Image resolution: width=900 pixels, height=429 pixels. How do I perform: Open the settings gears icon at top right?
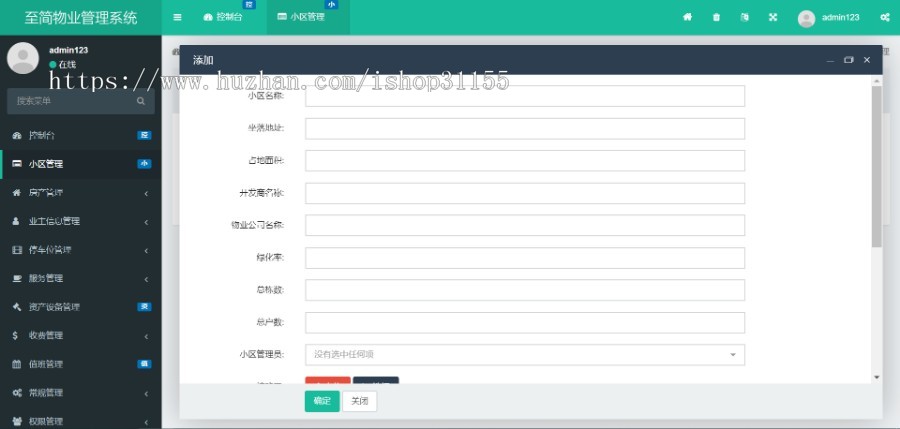(x=885, y=17)
